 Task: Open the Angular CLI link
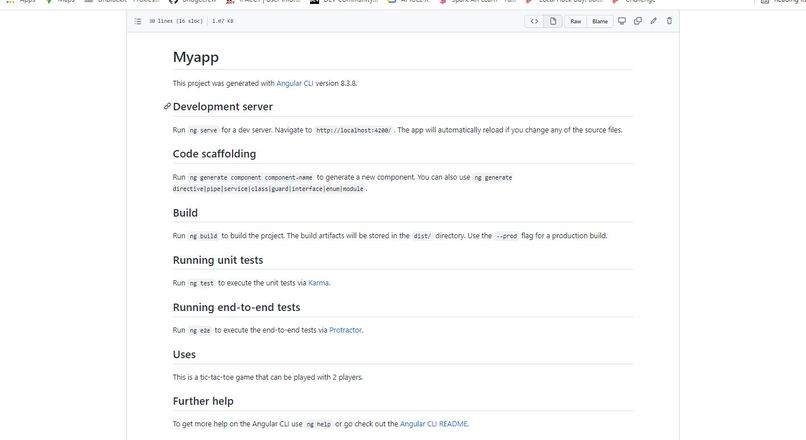pos(295,83)
